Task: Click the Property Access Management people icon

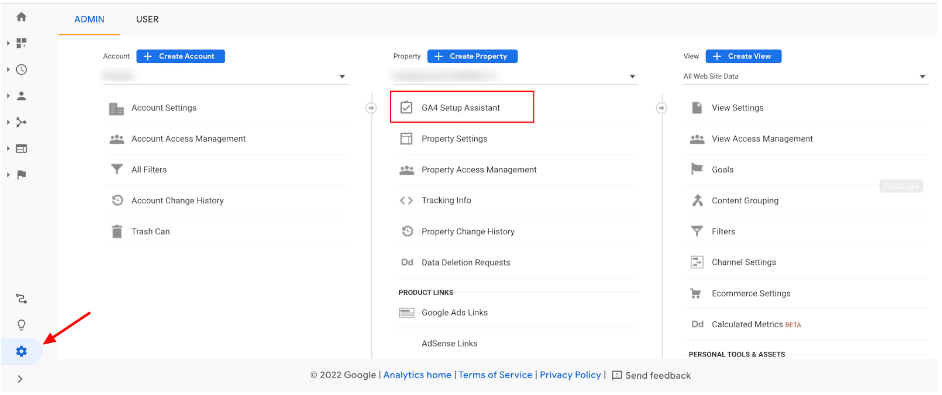Action: pos(407,170)
